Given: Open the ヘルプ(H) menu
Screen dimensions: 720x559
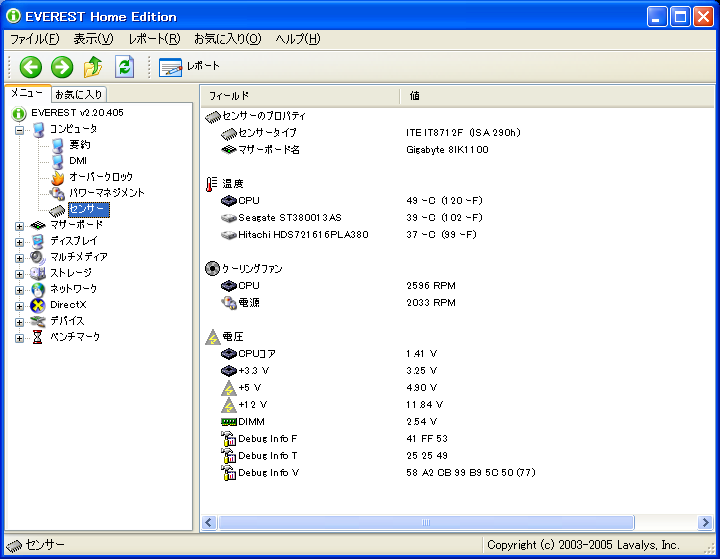Looking at the screenshot, I should [x=298, y=39].
